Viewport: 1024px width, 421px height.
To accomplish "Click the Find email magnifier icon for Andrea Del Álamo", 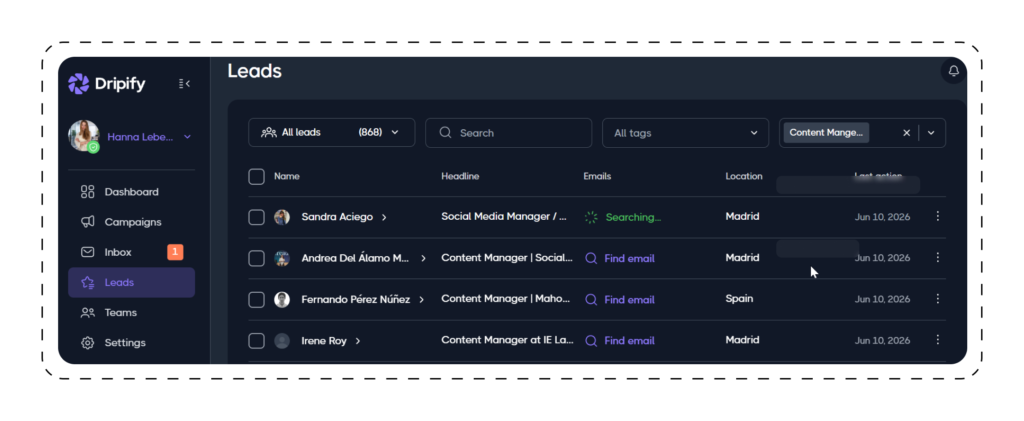I will pos(591,258).
